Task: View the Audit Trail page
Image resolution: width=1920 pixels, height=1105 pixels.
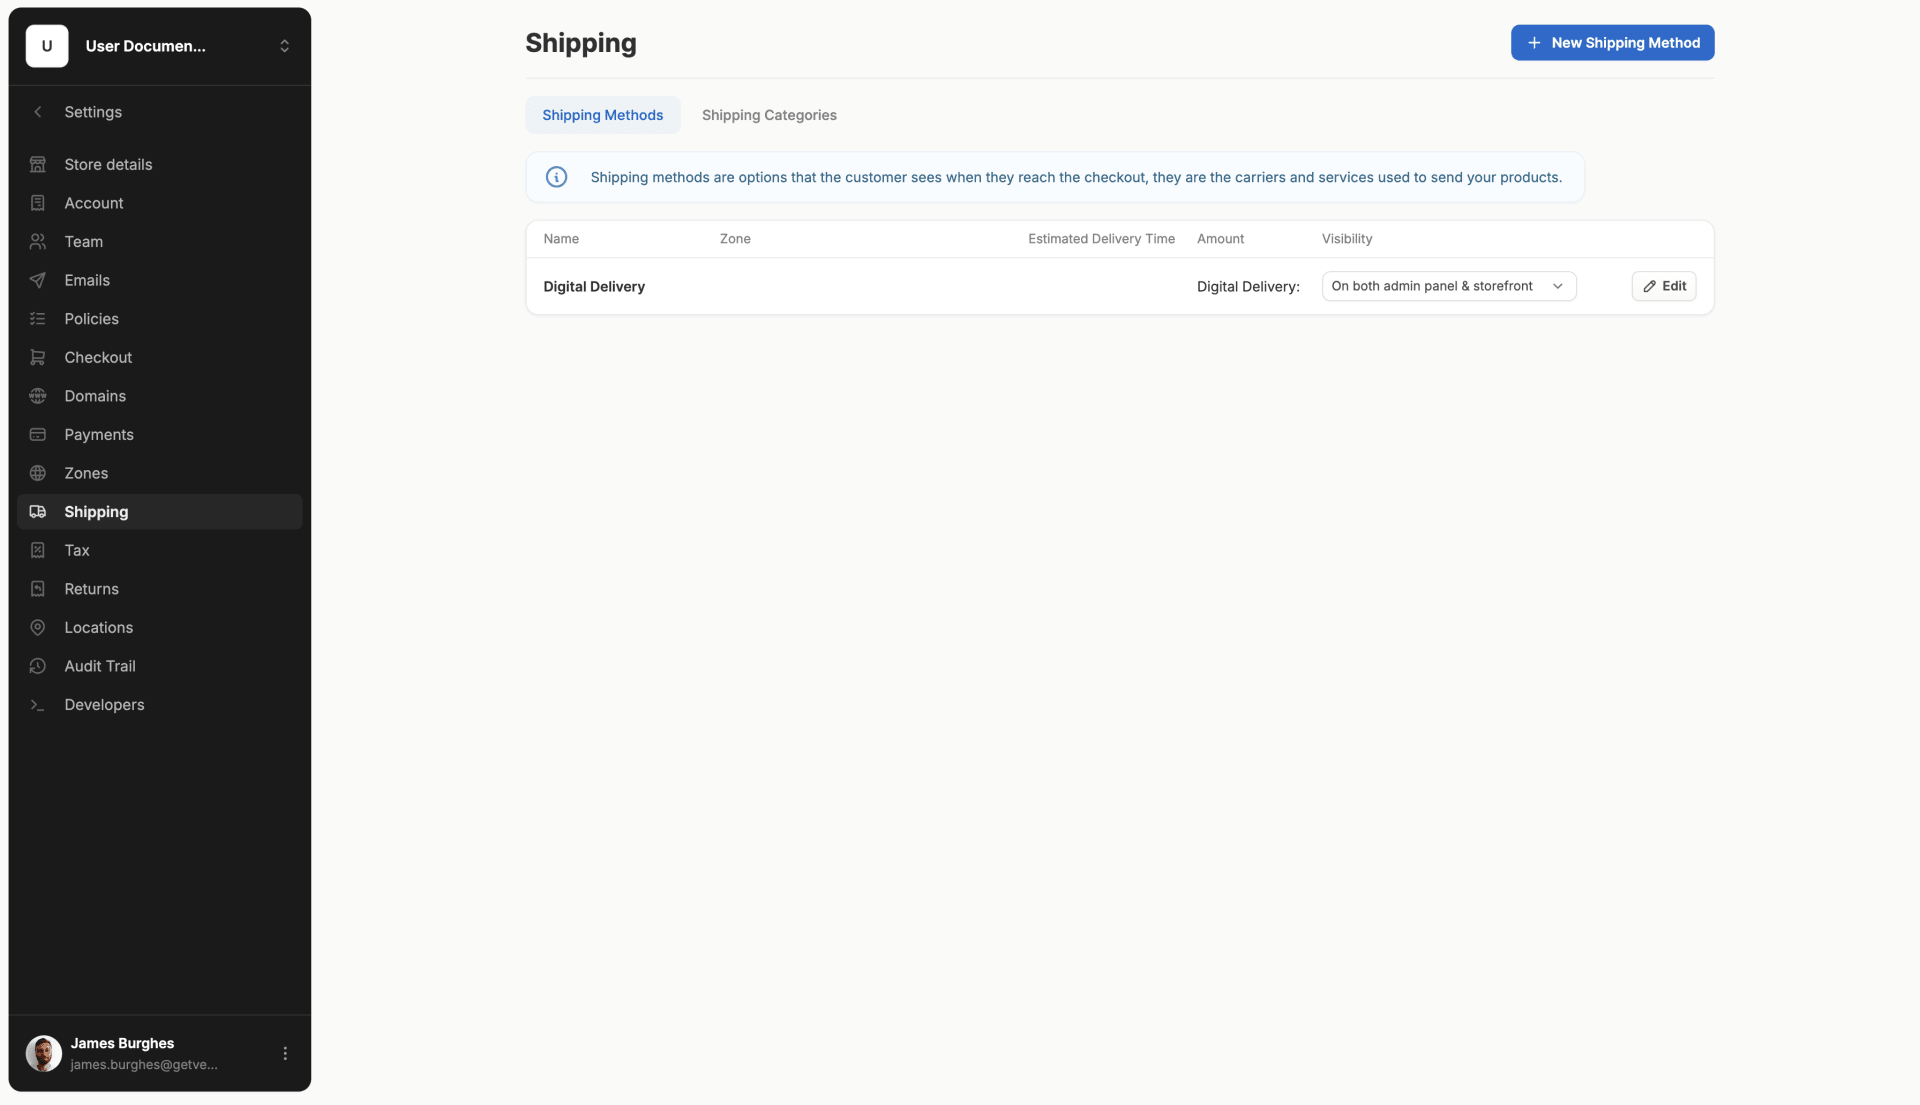Action: [160, 666]
